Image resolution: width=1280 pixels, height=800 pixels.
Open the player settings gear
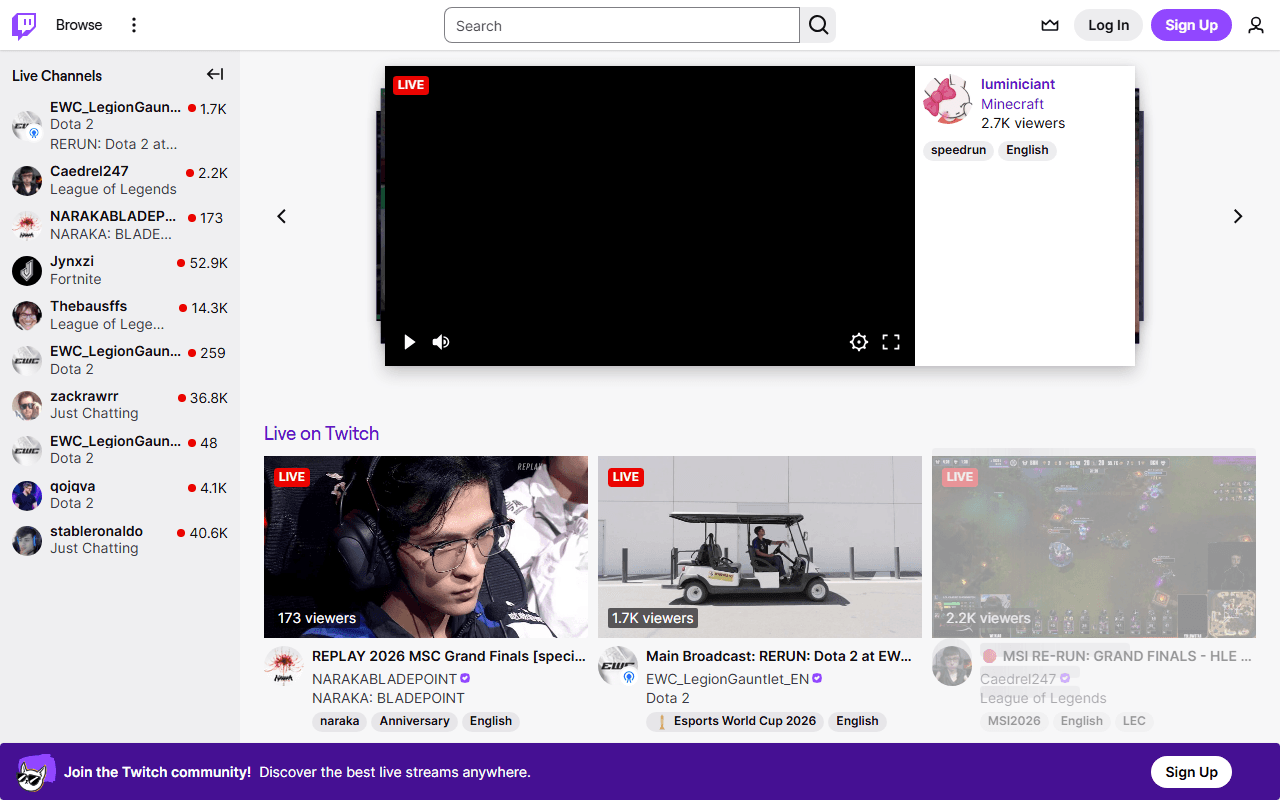(859, 342)
